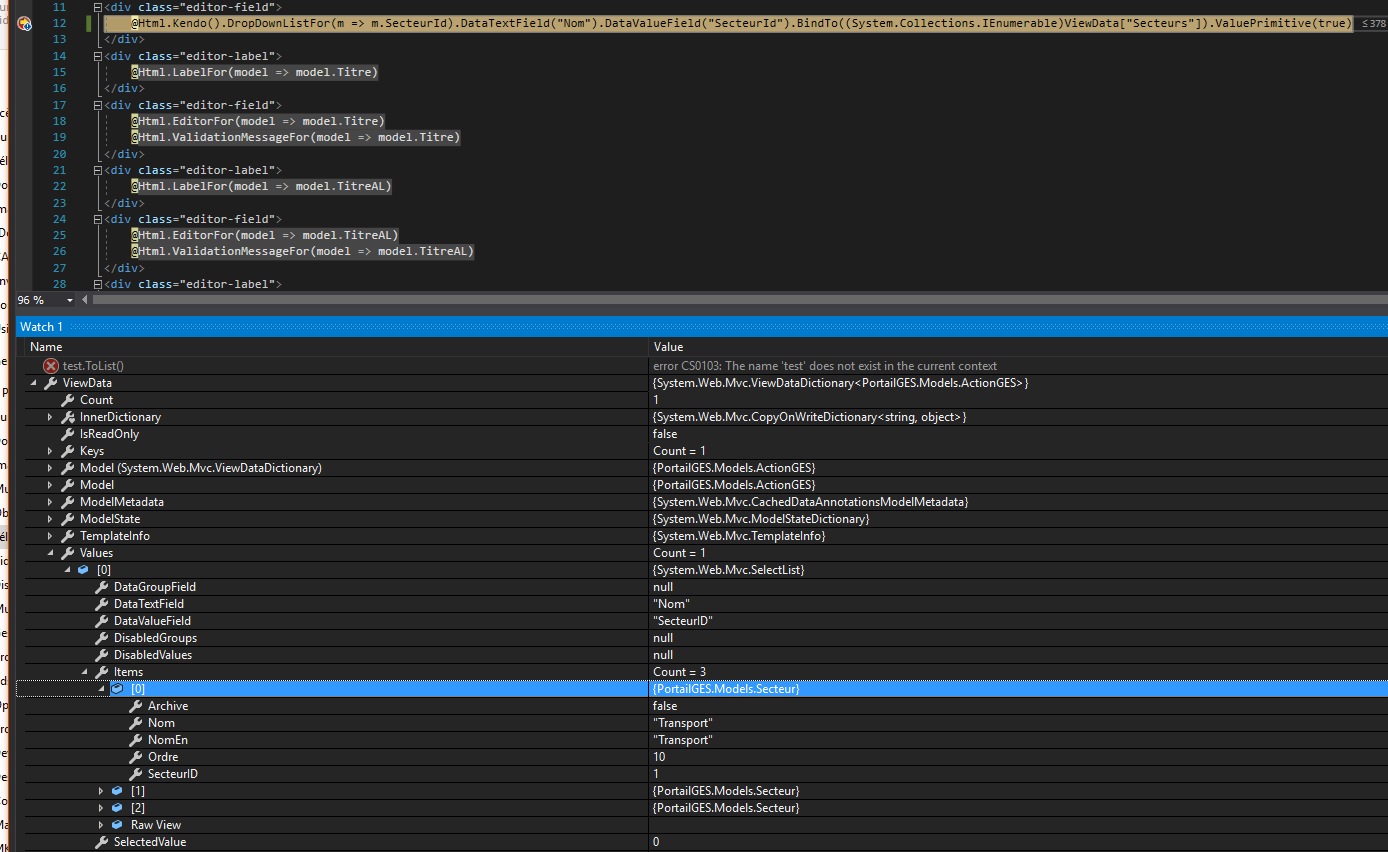
Task: Click the wrench icon beside SecteurID
Action: click(x=136, y=774)
